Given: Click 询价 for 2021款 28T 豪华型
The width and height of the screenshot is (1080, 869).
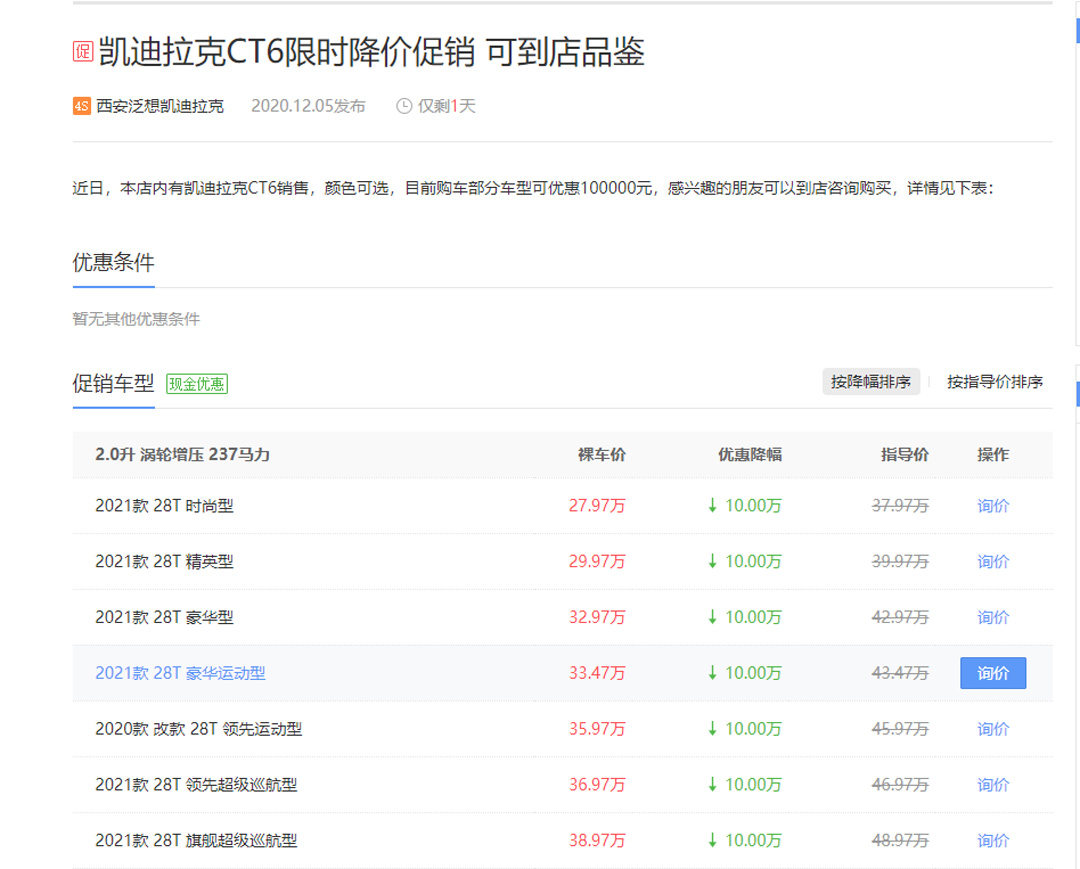Looking at the screenshot, I should pyautogui.click(x=992, y=618).
